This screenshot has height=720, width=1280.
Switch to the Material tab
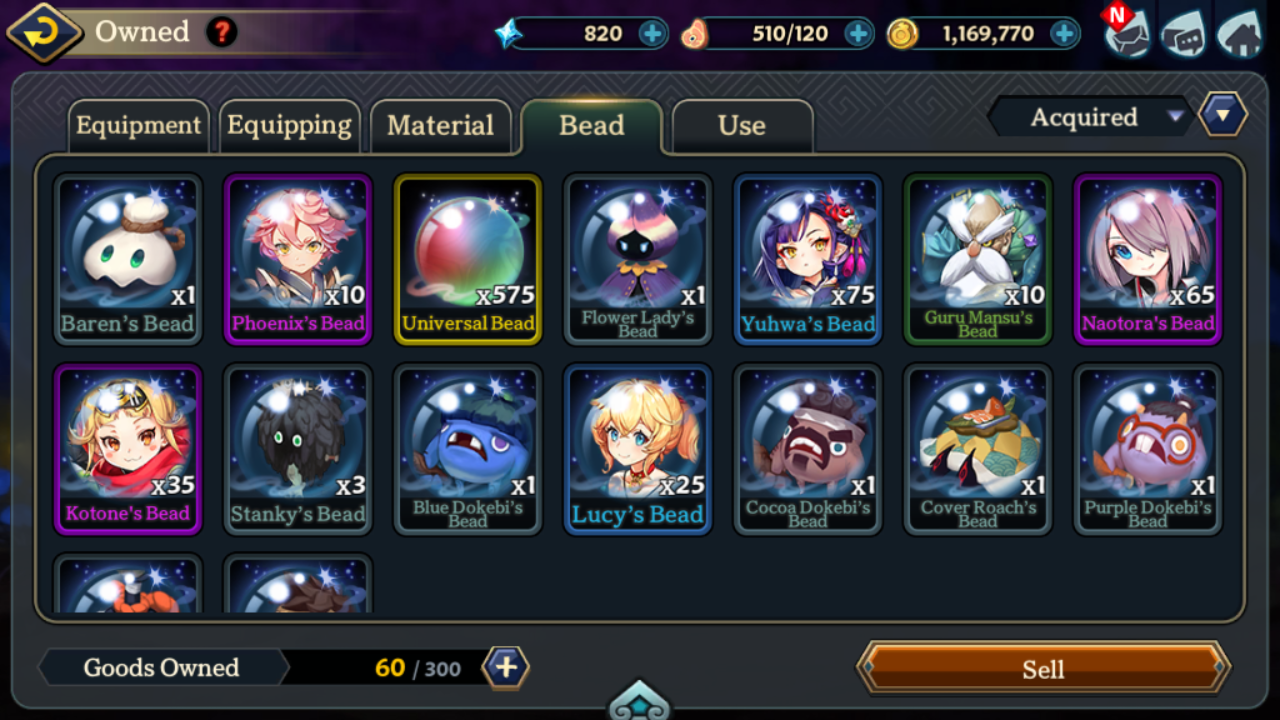point(440,126)
